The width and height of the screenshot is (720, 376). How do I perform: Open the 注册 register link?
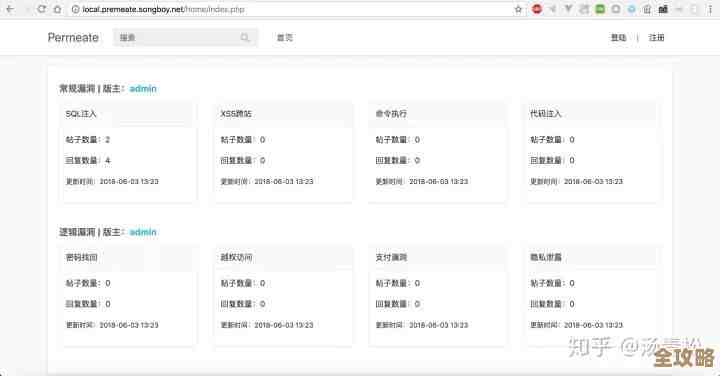(656, 38)
